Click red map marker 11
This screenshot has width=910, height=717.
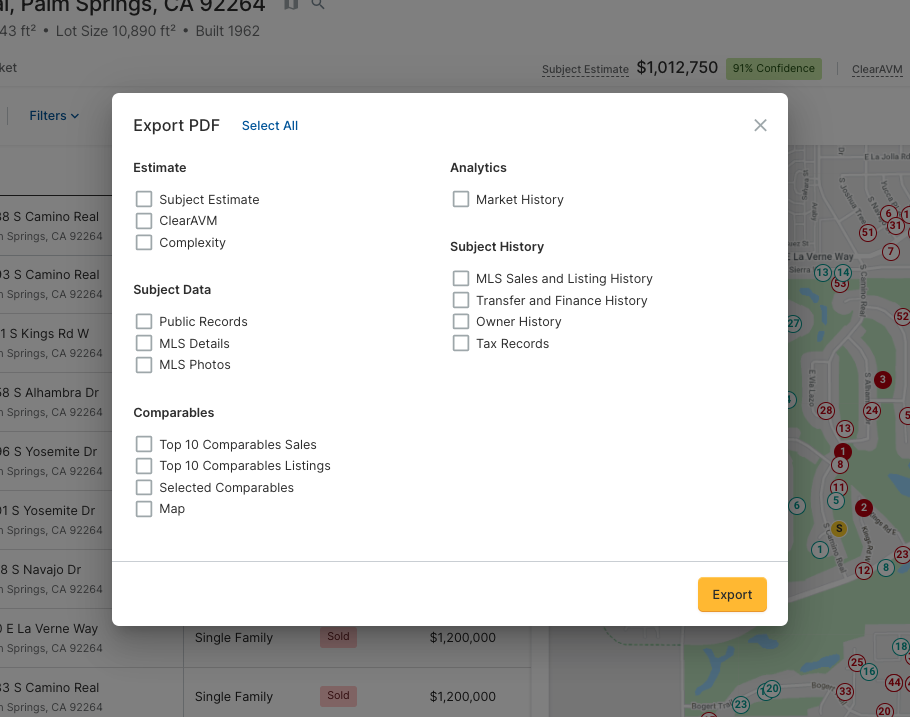coord(839,487)
